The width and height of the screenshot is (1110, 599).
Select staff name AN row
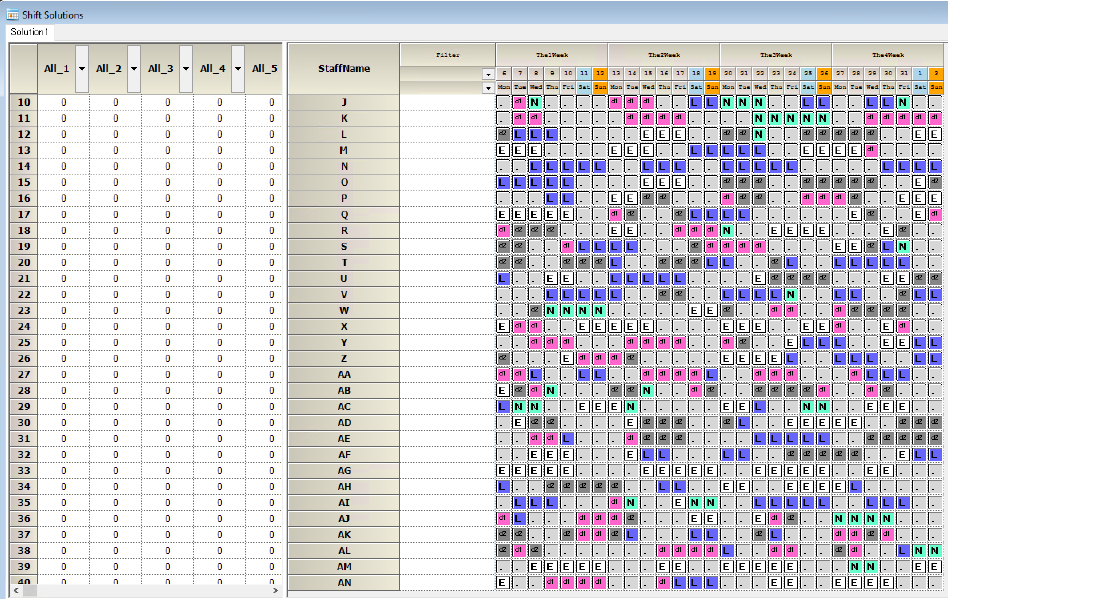point(343,583)
